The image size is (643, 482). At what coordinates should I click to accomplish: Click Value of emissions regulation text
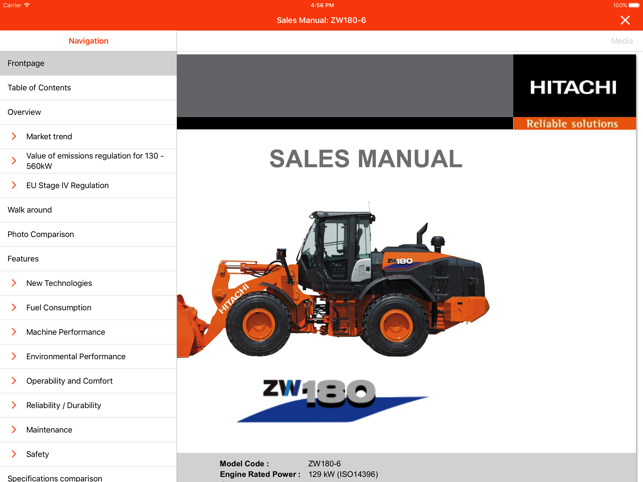(95, 161)
